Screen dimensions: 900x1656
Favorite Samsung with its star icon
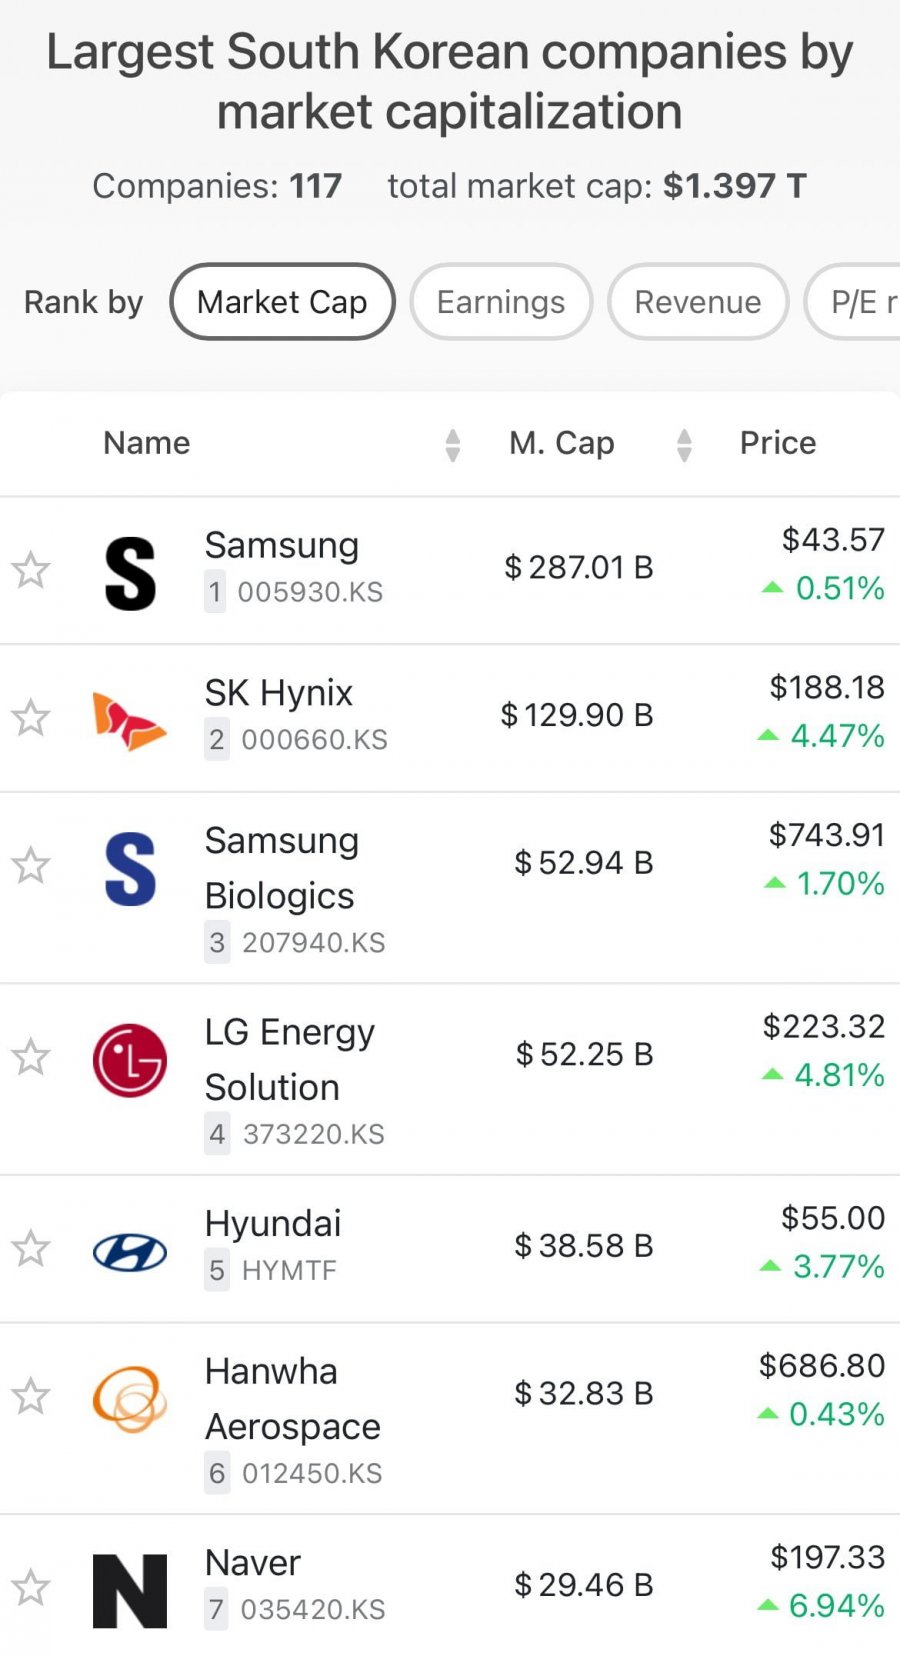click(31, 570)
